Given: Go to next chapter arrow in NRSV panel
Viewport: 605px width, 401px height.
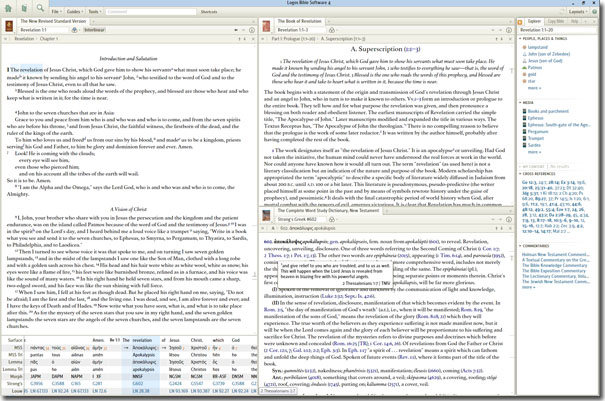Looking at the screenshot, I should point(245,39).
